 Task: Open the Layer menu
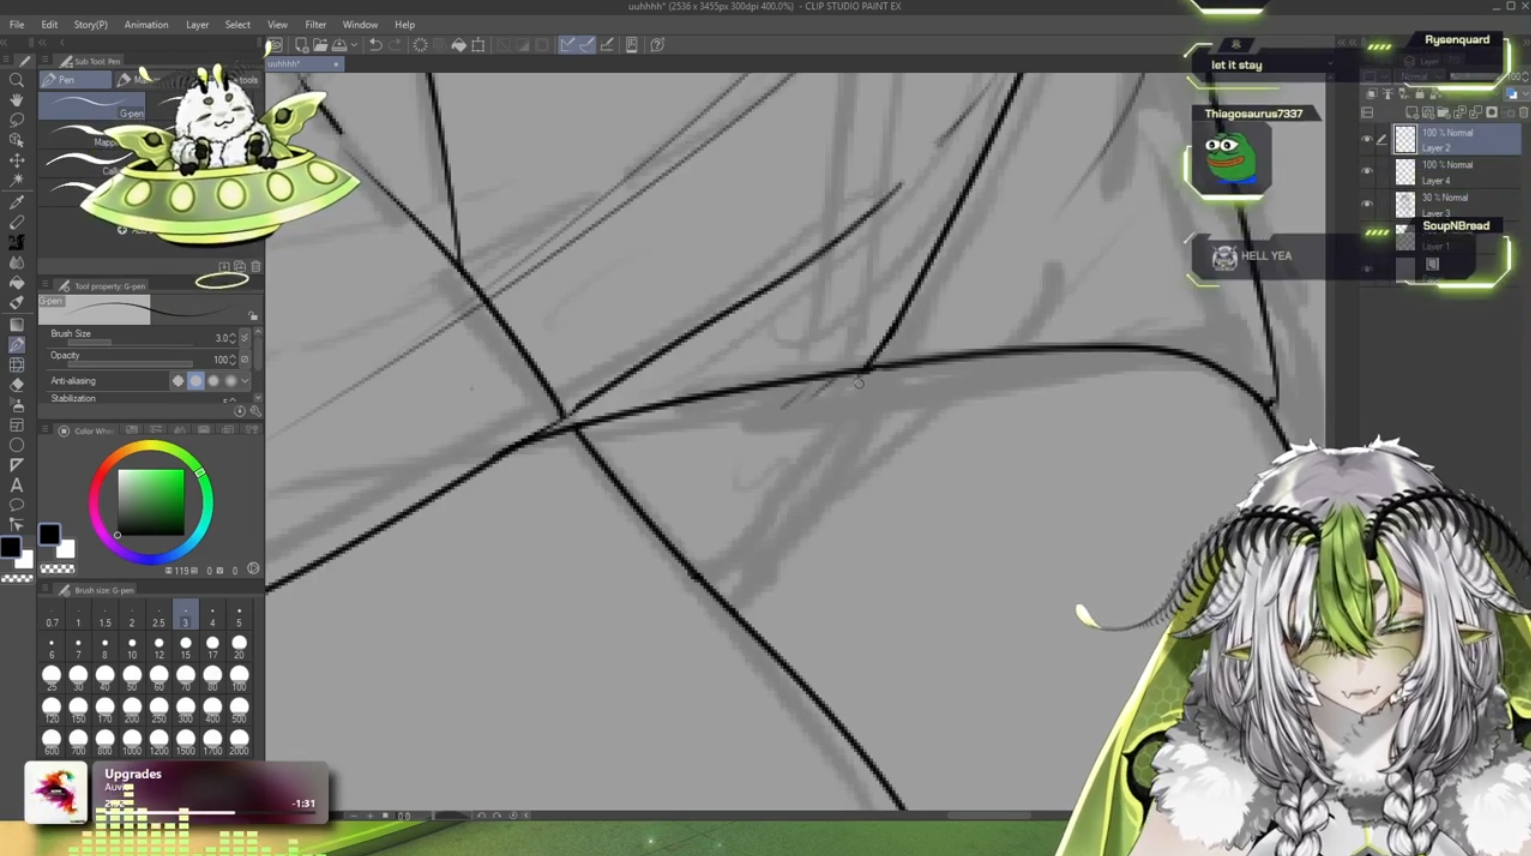click(x=197, y=24)
